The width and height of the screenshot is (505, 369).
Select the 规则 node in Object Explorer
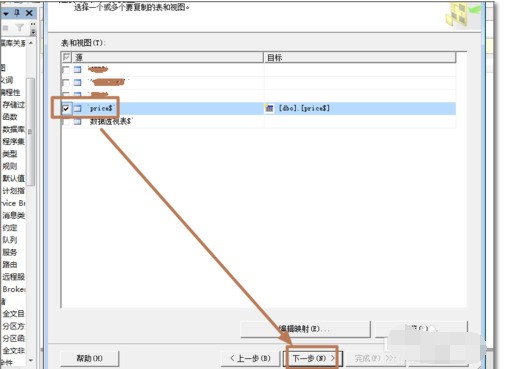pyautogui.click(x=10, y=166)
